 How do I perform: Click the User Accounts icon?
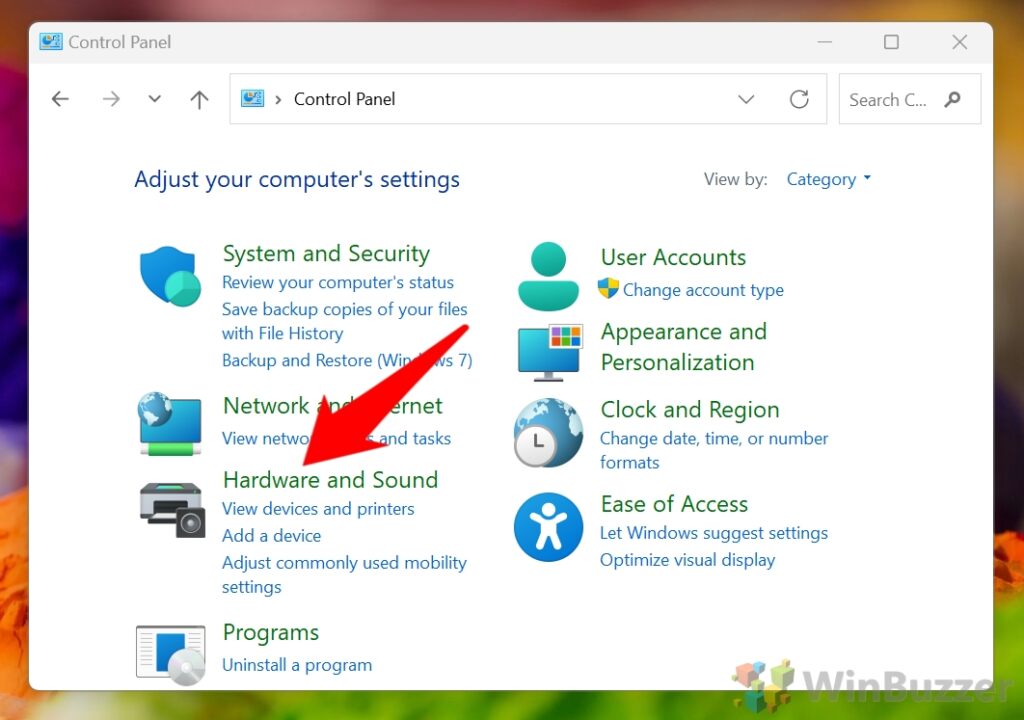point(547,272)
